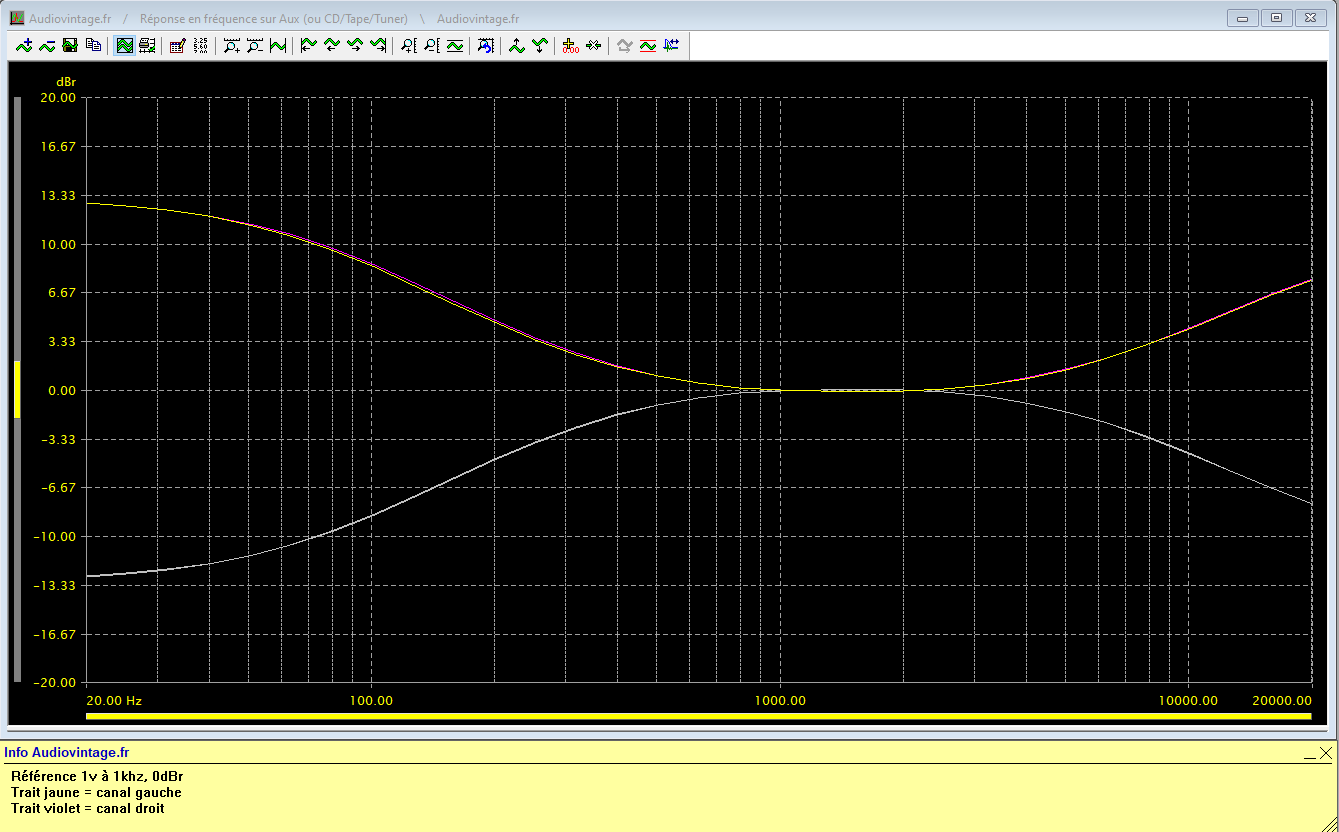Minimize the Info Audiovintage.fr panel
This screenshot has width=1339, height=832.
[1309, 754]
